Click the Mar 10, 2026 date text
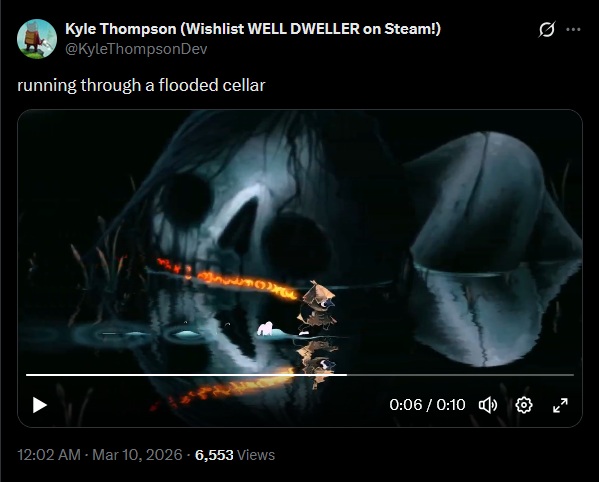This screenshot has width=599, height=482. point(137,455)
